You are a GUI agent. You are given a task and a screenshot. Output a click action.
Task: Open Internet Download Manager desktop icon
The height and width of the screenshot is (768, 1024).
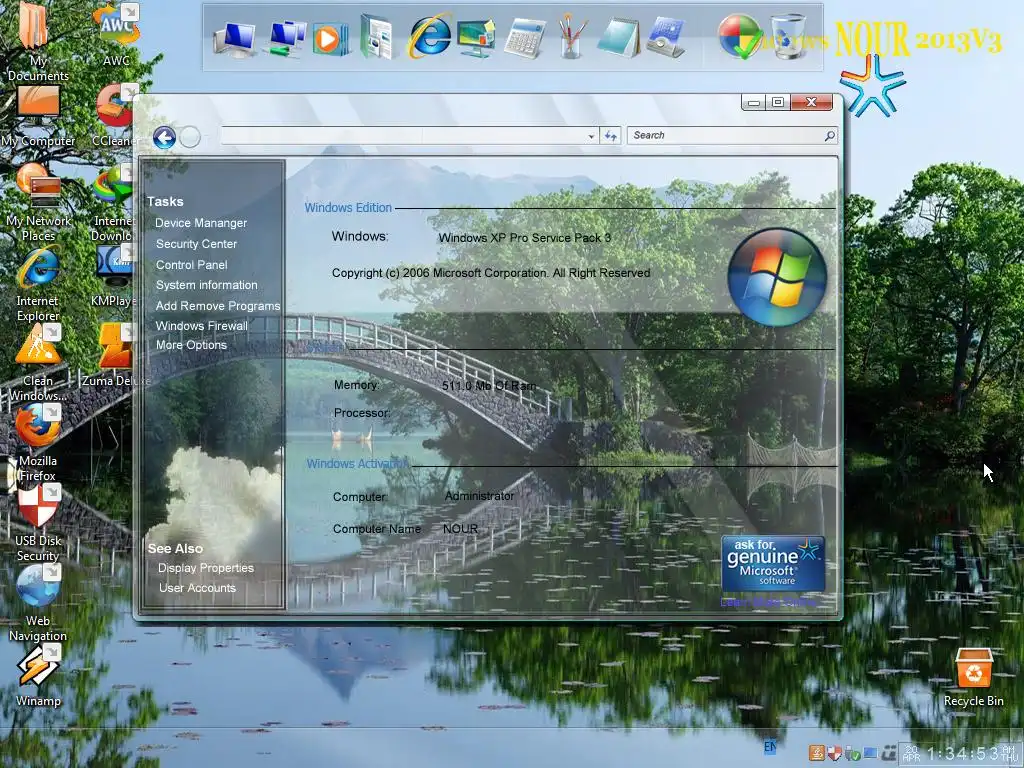114,202
